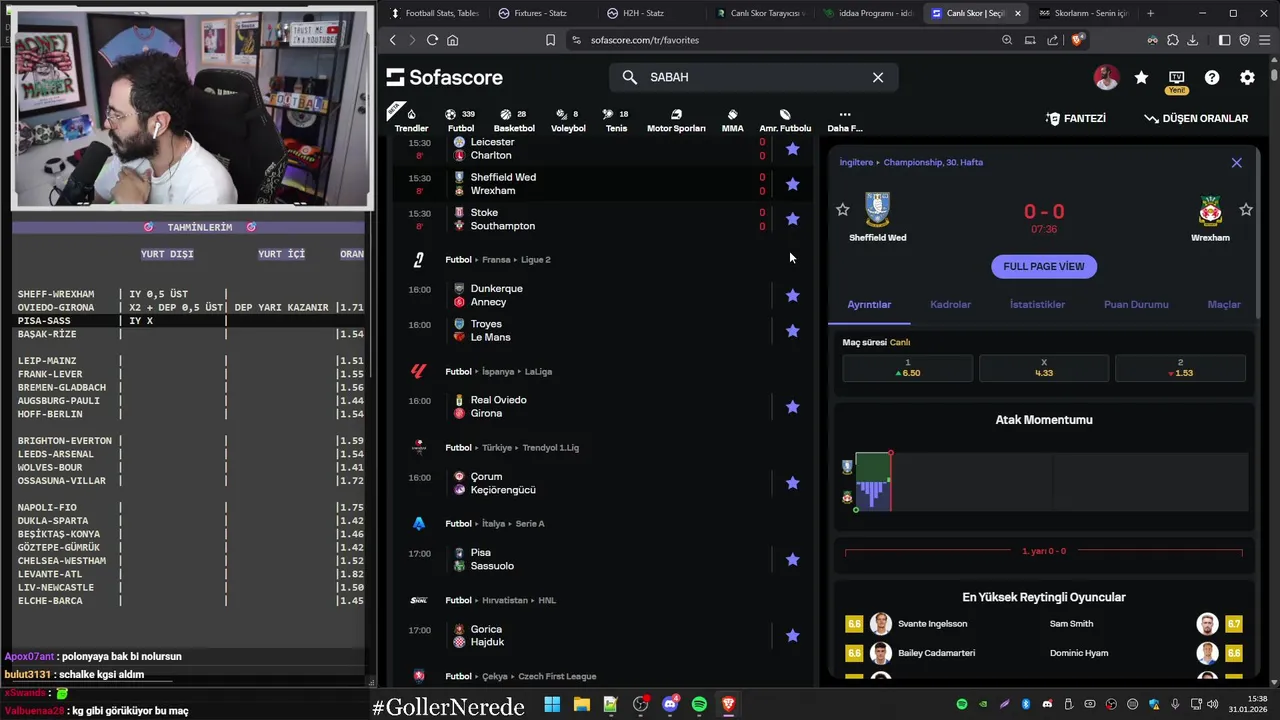This screenshot has height=720, width=1280.
Task: Select the Ayrıntılar tab
Action: 869,304
